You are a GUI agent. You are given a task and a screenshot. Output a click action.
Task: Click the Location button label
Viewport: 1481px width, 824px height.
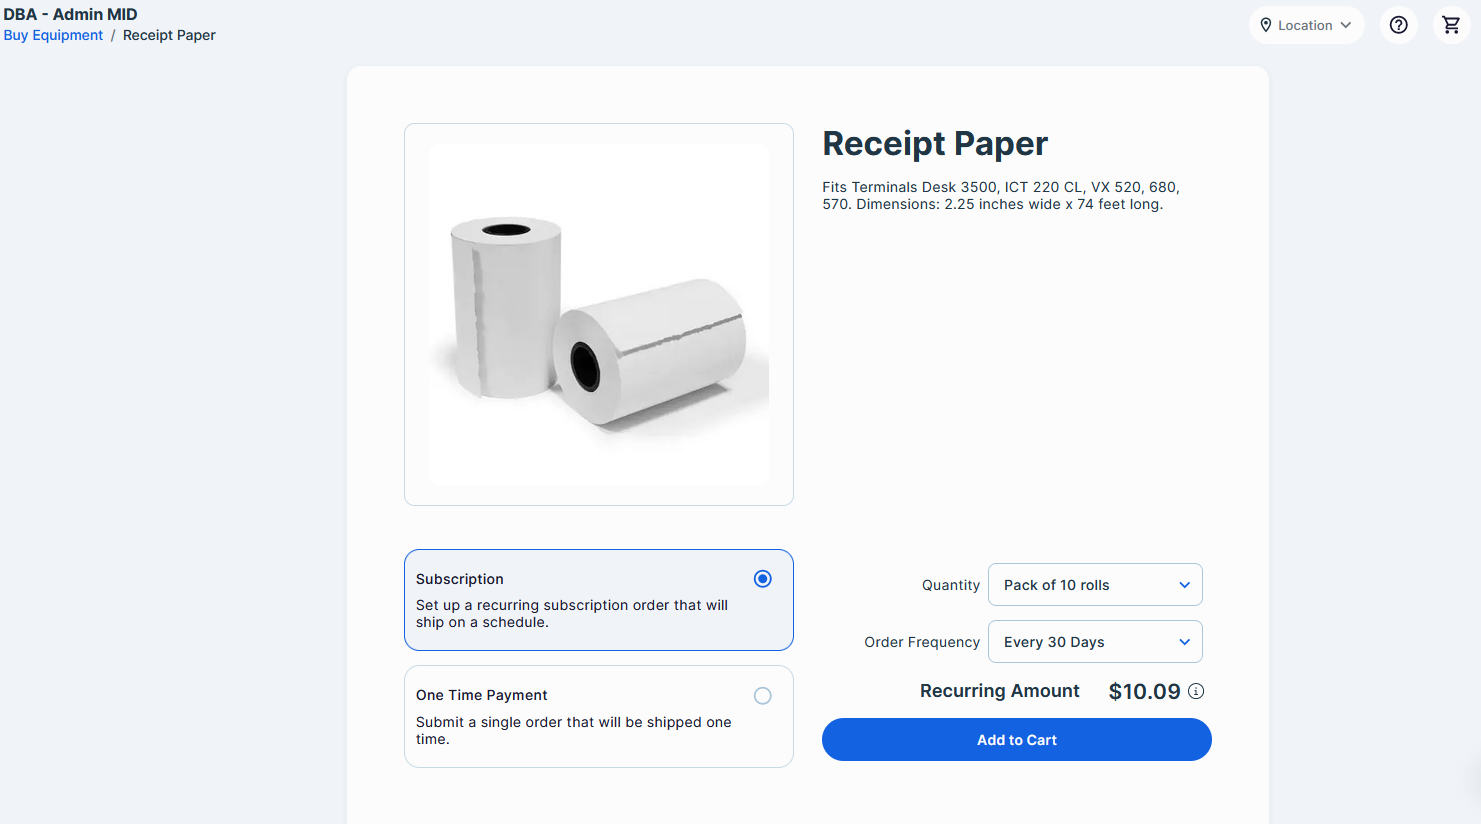(x=1305, y=25)
